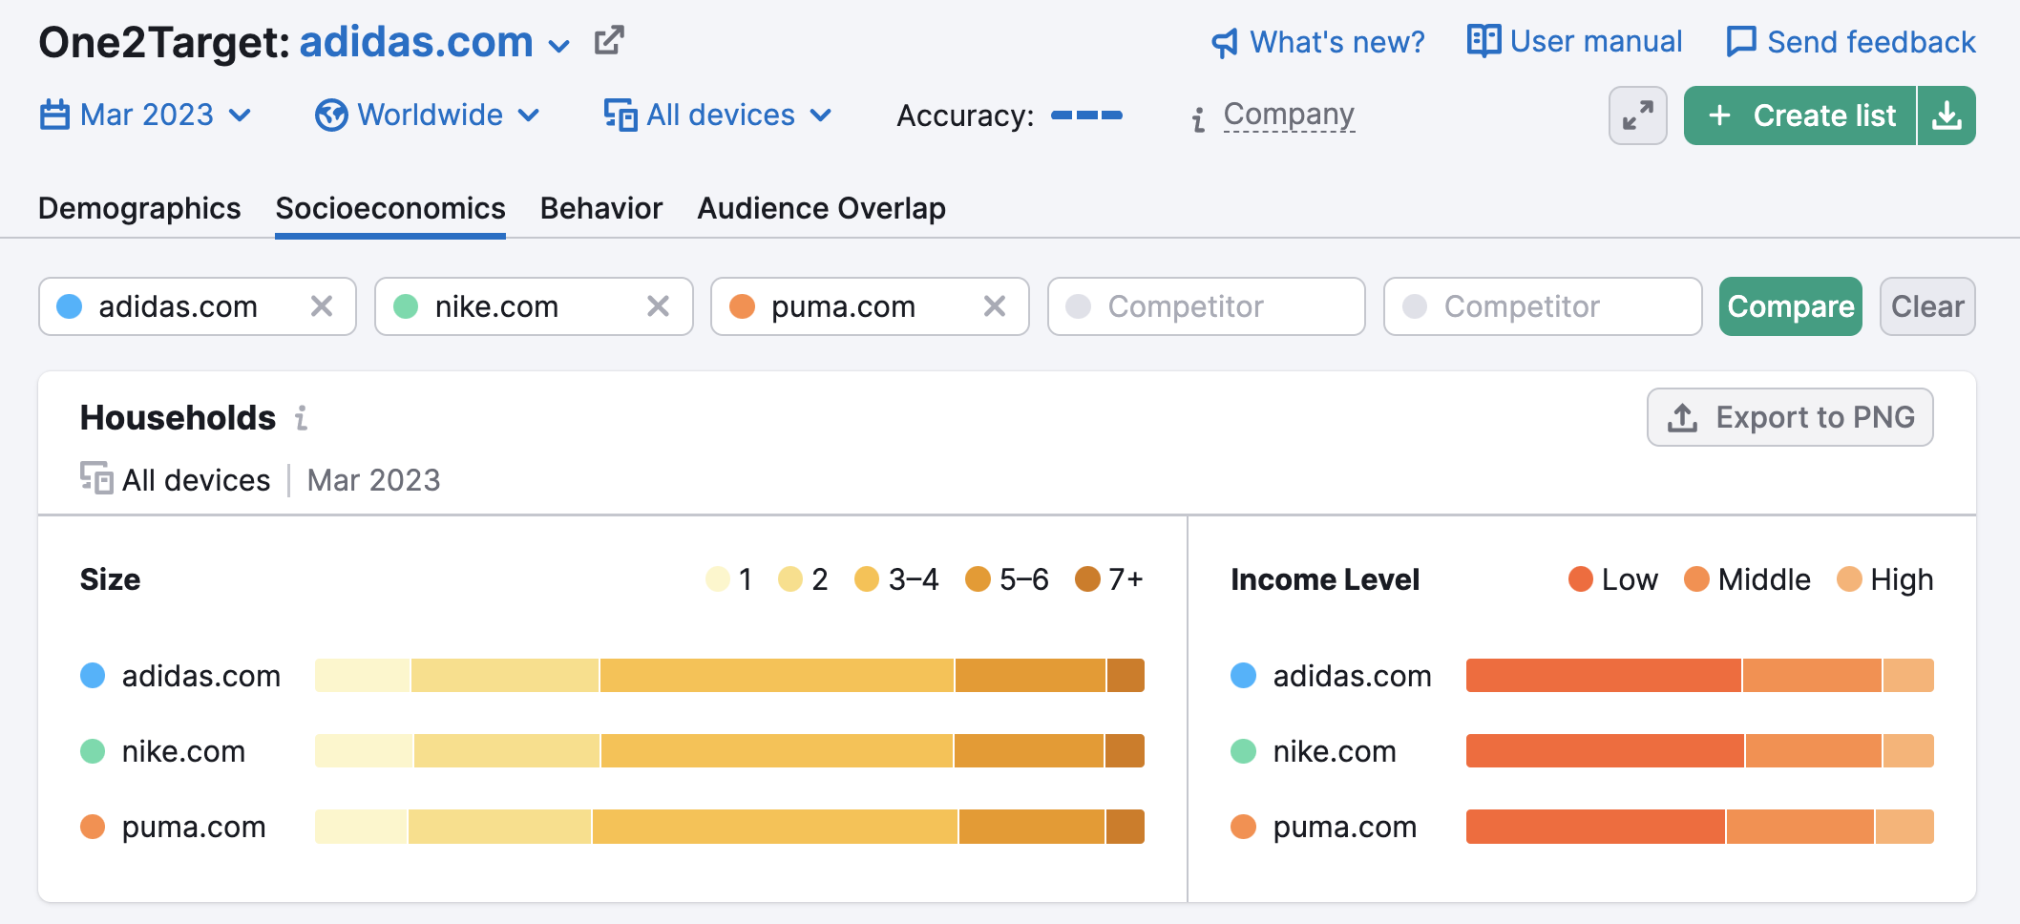This screenshot has height=924, width=2020.
Task: Expand the report to full screen
Action: [1638, 116]
